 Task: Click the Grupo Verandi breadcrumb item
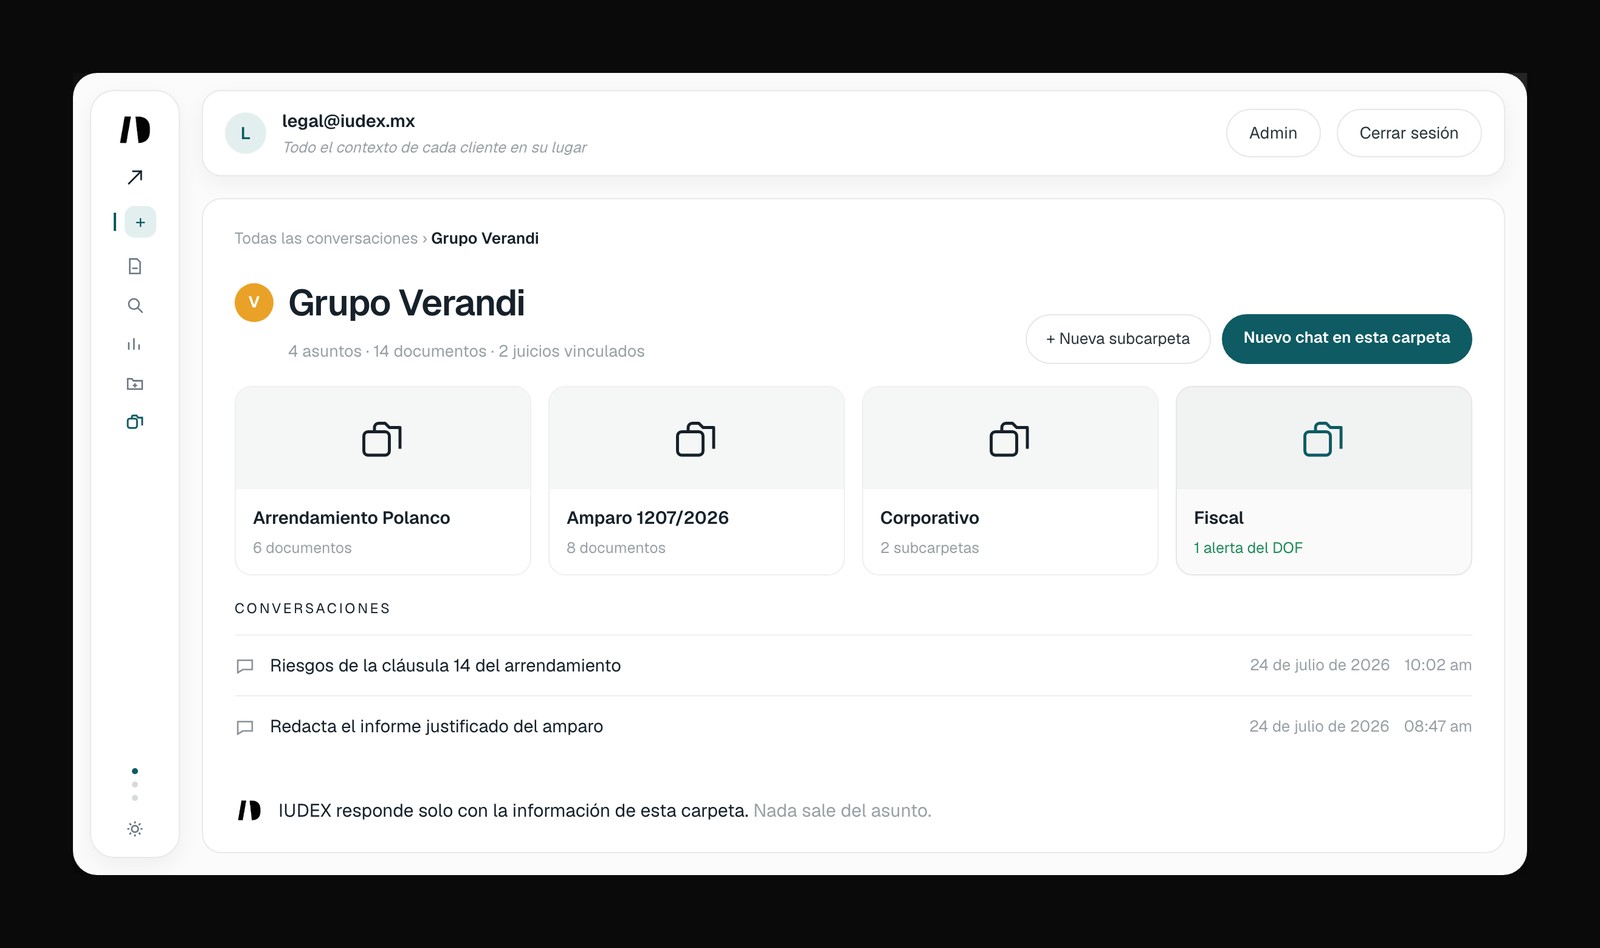485,238
